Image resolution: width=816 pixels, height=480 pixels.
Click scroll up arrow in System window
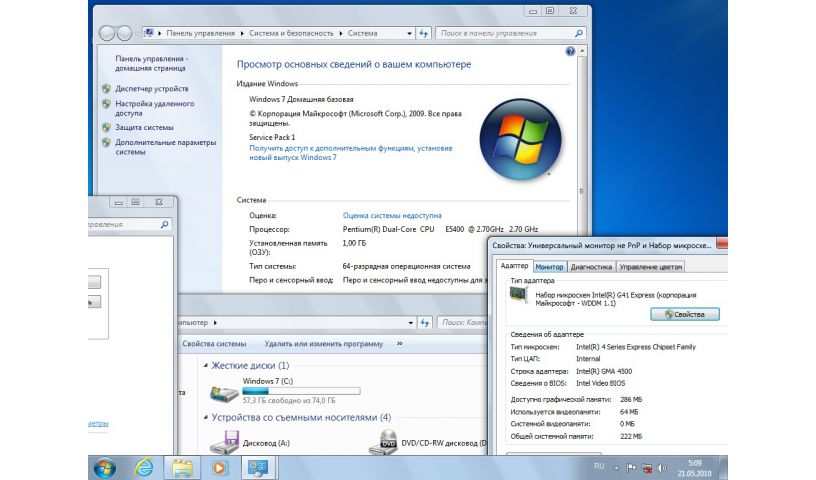tap(582, 50)
